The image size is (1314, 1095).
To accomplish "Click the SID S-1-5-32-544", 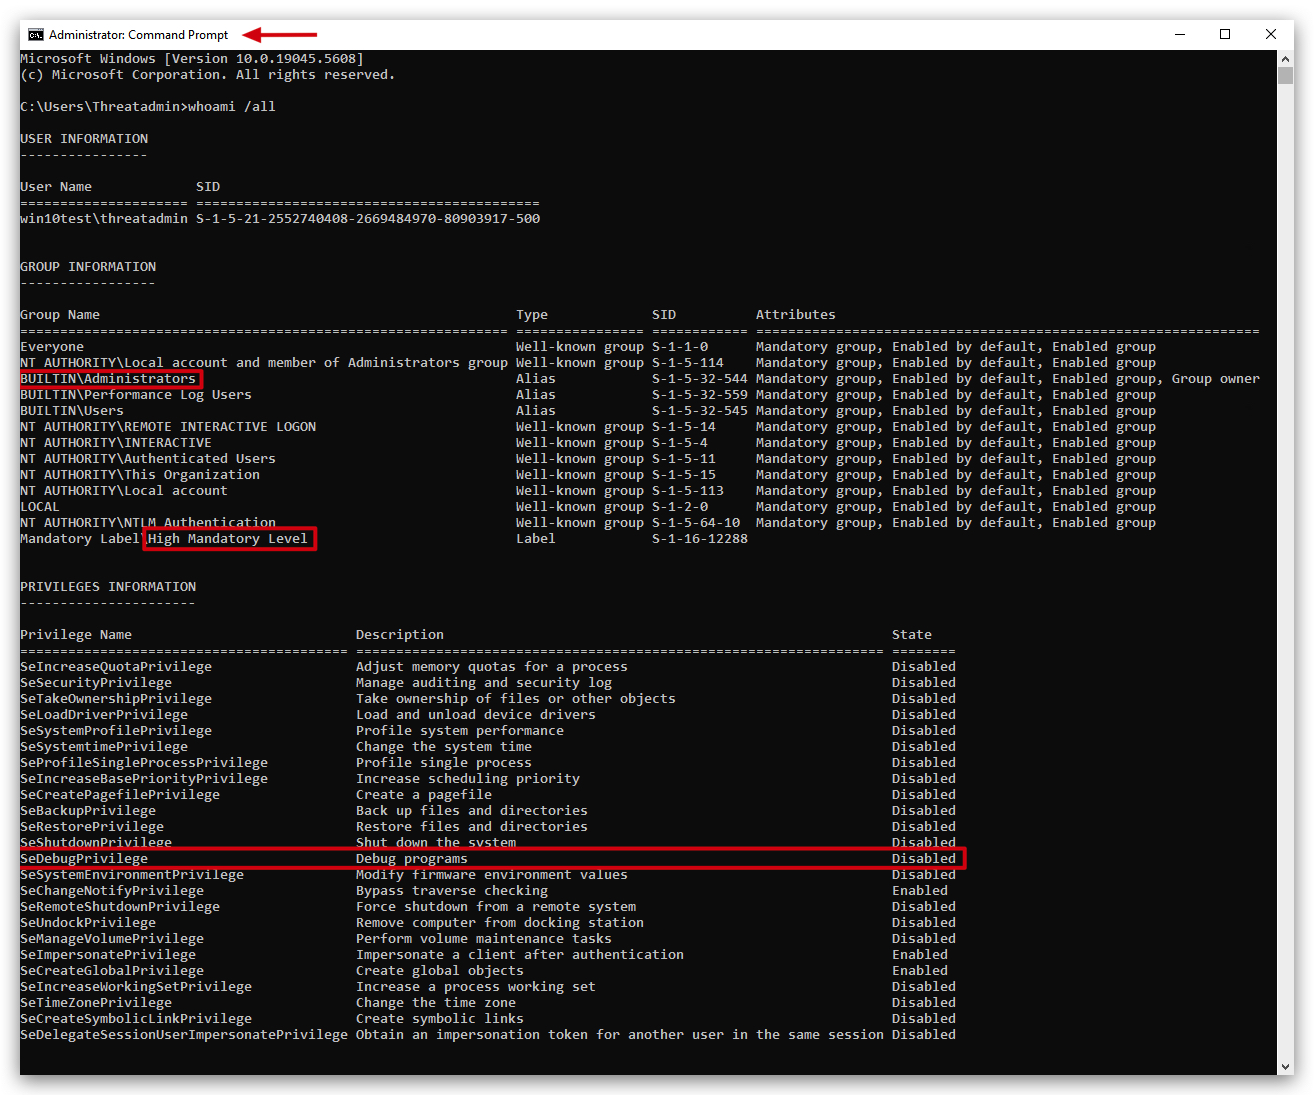I will (700, 379).
